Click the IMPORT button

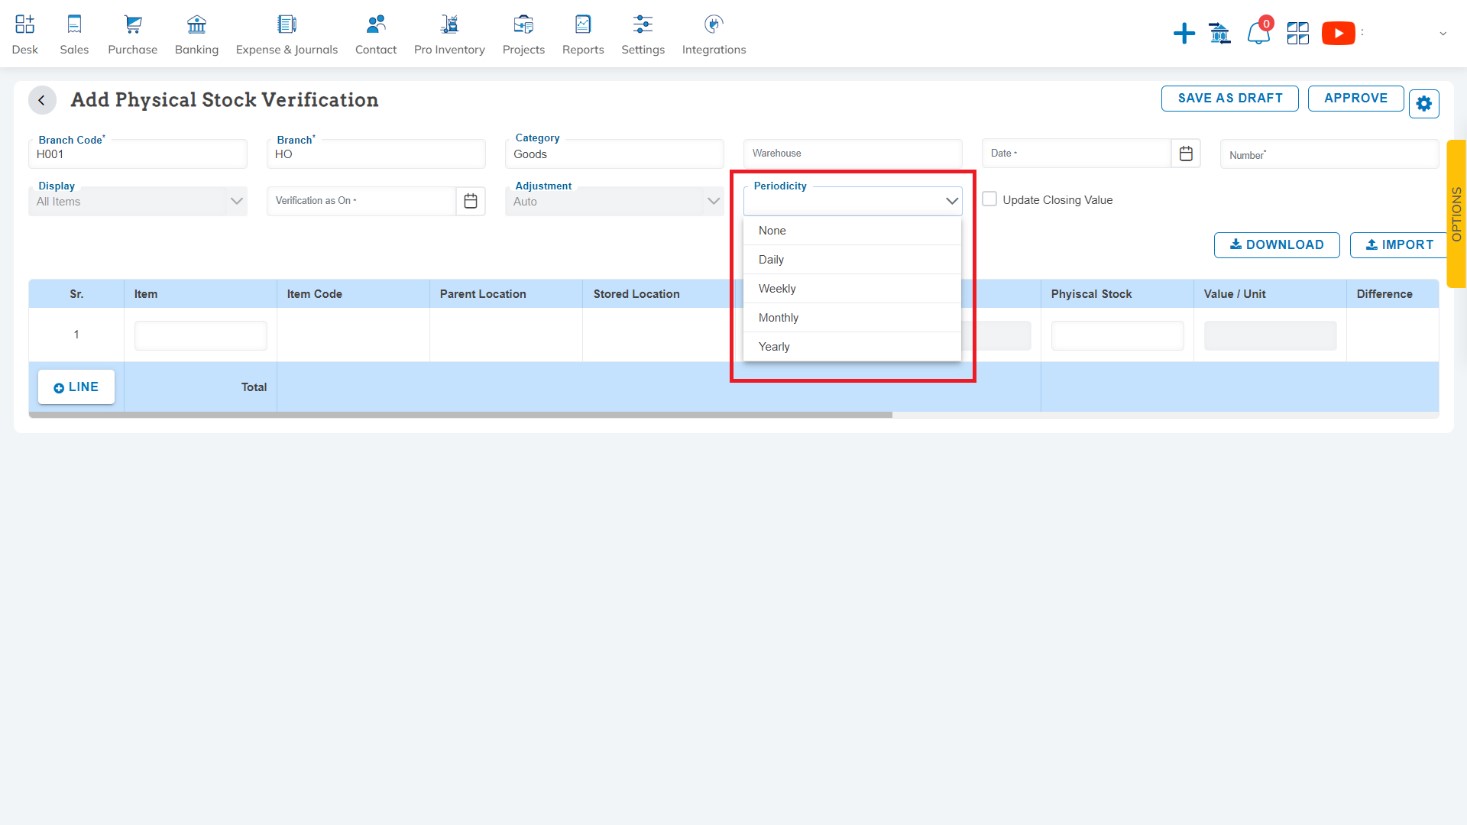1399,245
